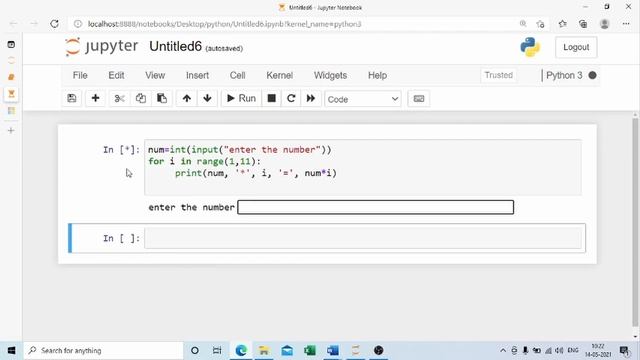Restart the kernel with circular arrow

(x=291, y=98)
